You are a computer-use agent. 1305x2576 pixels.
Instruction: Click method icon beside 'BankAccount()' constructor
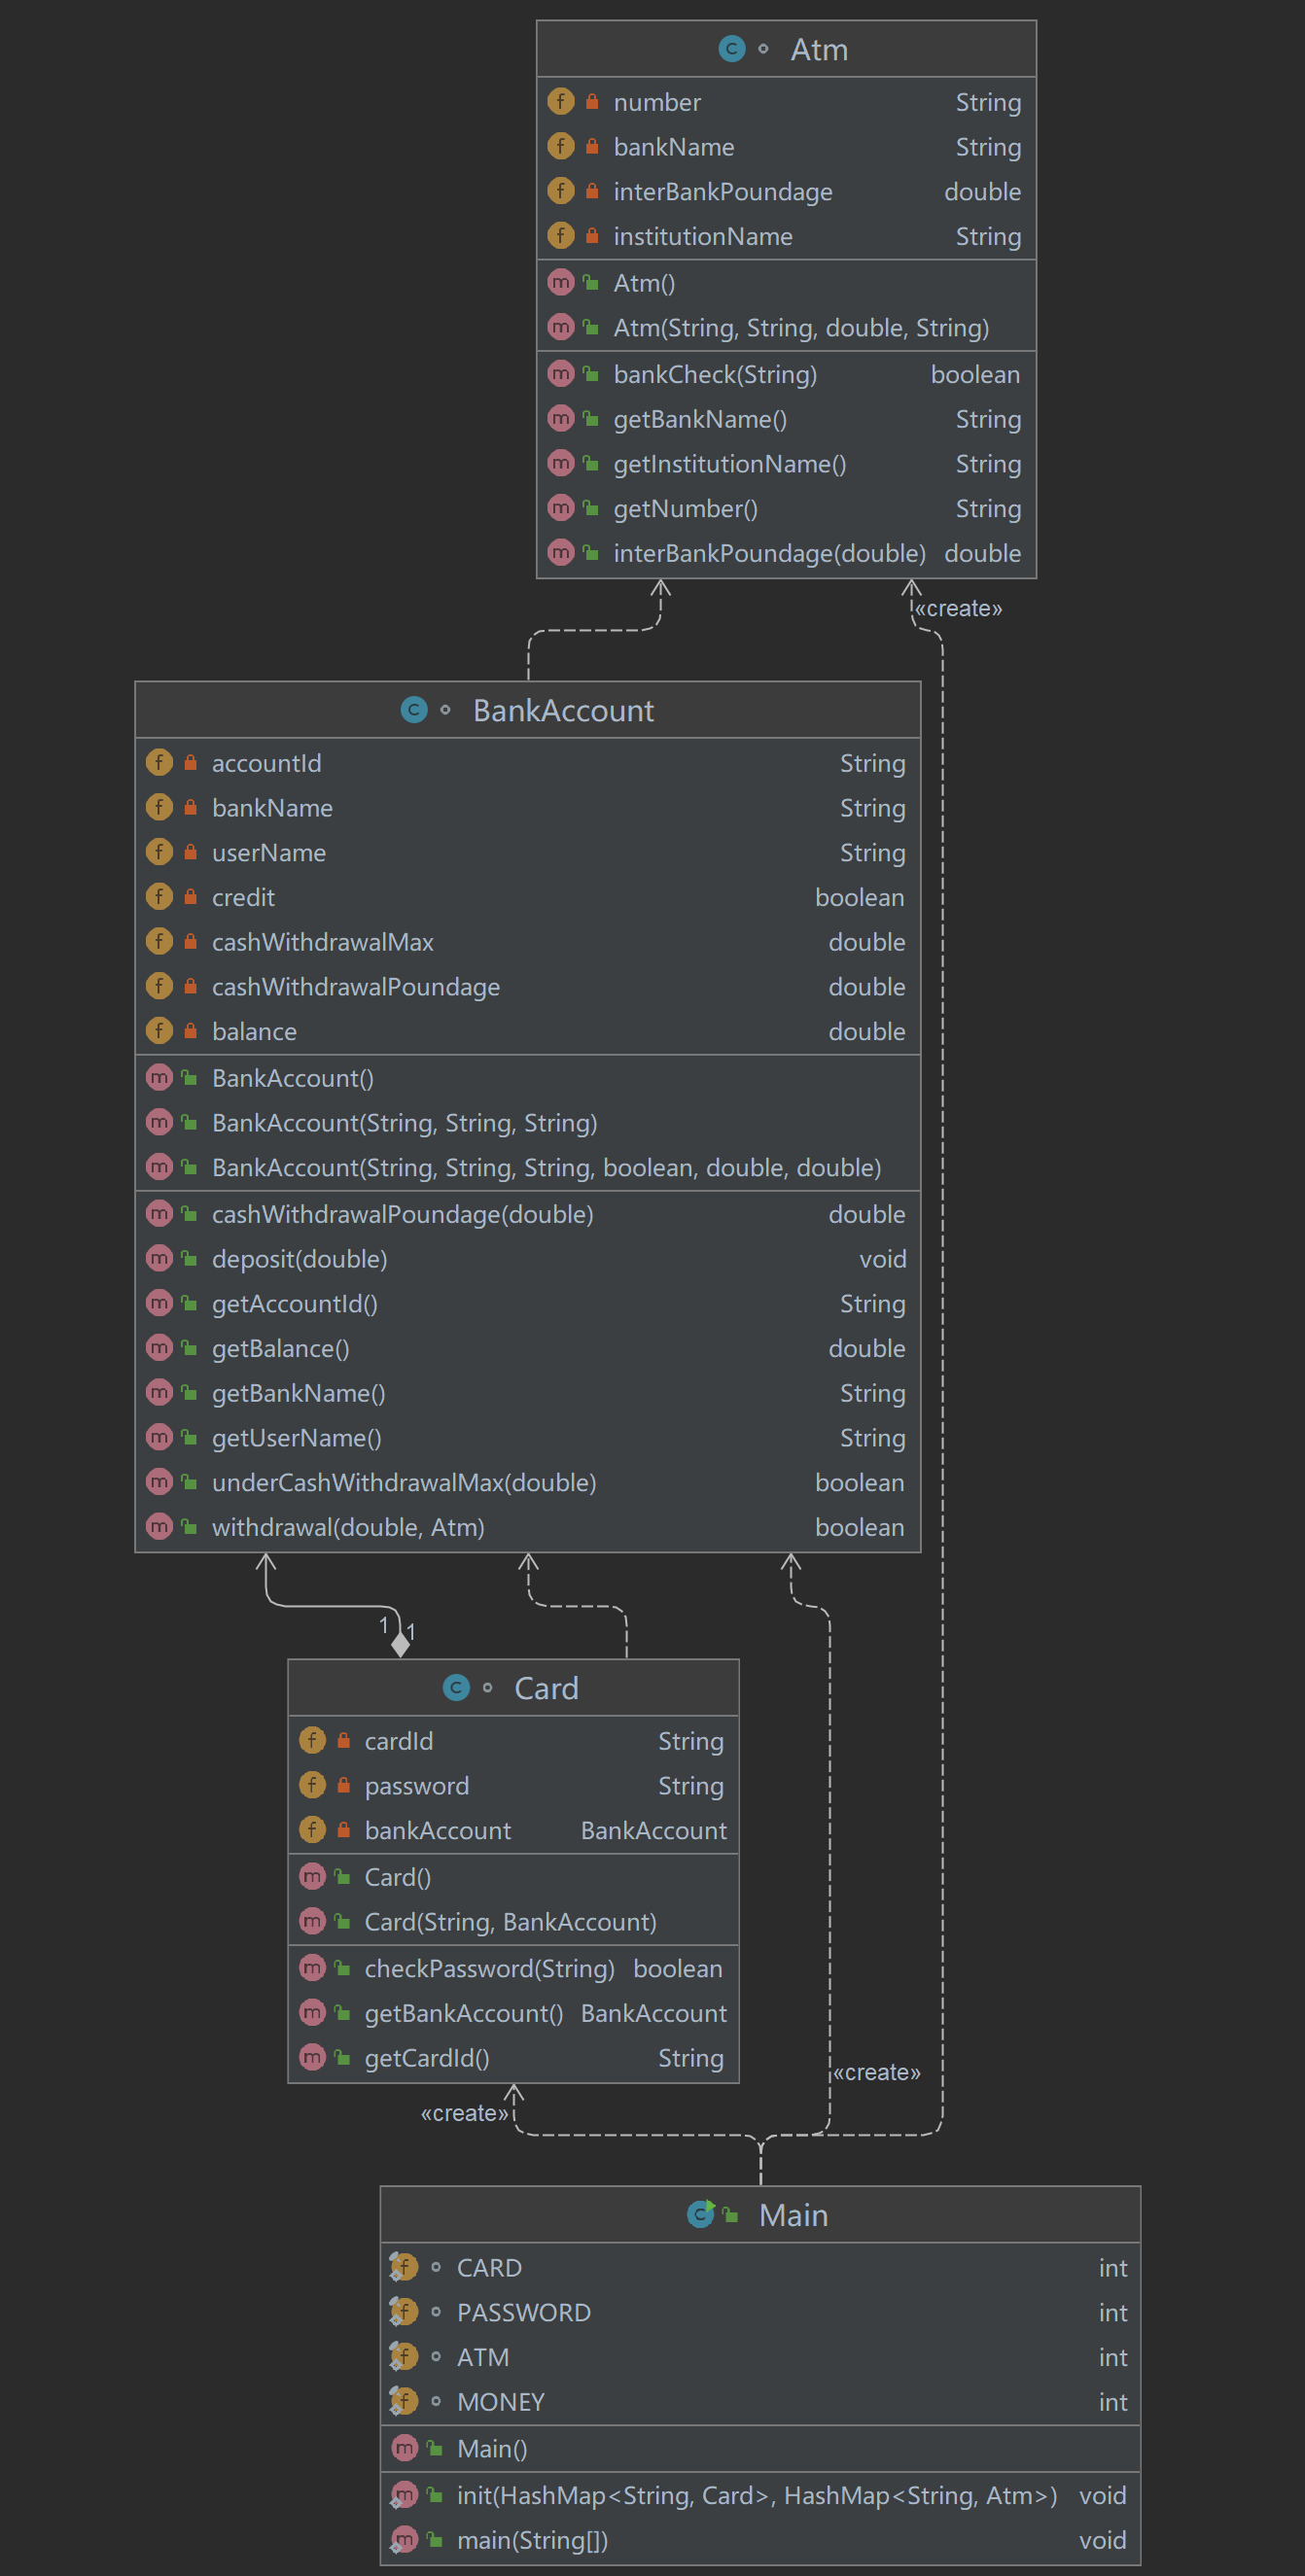tap(159, 1078)
